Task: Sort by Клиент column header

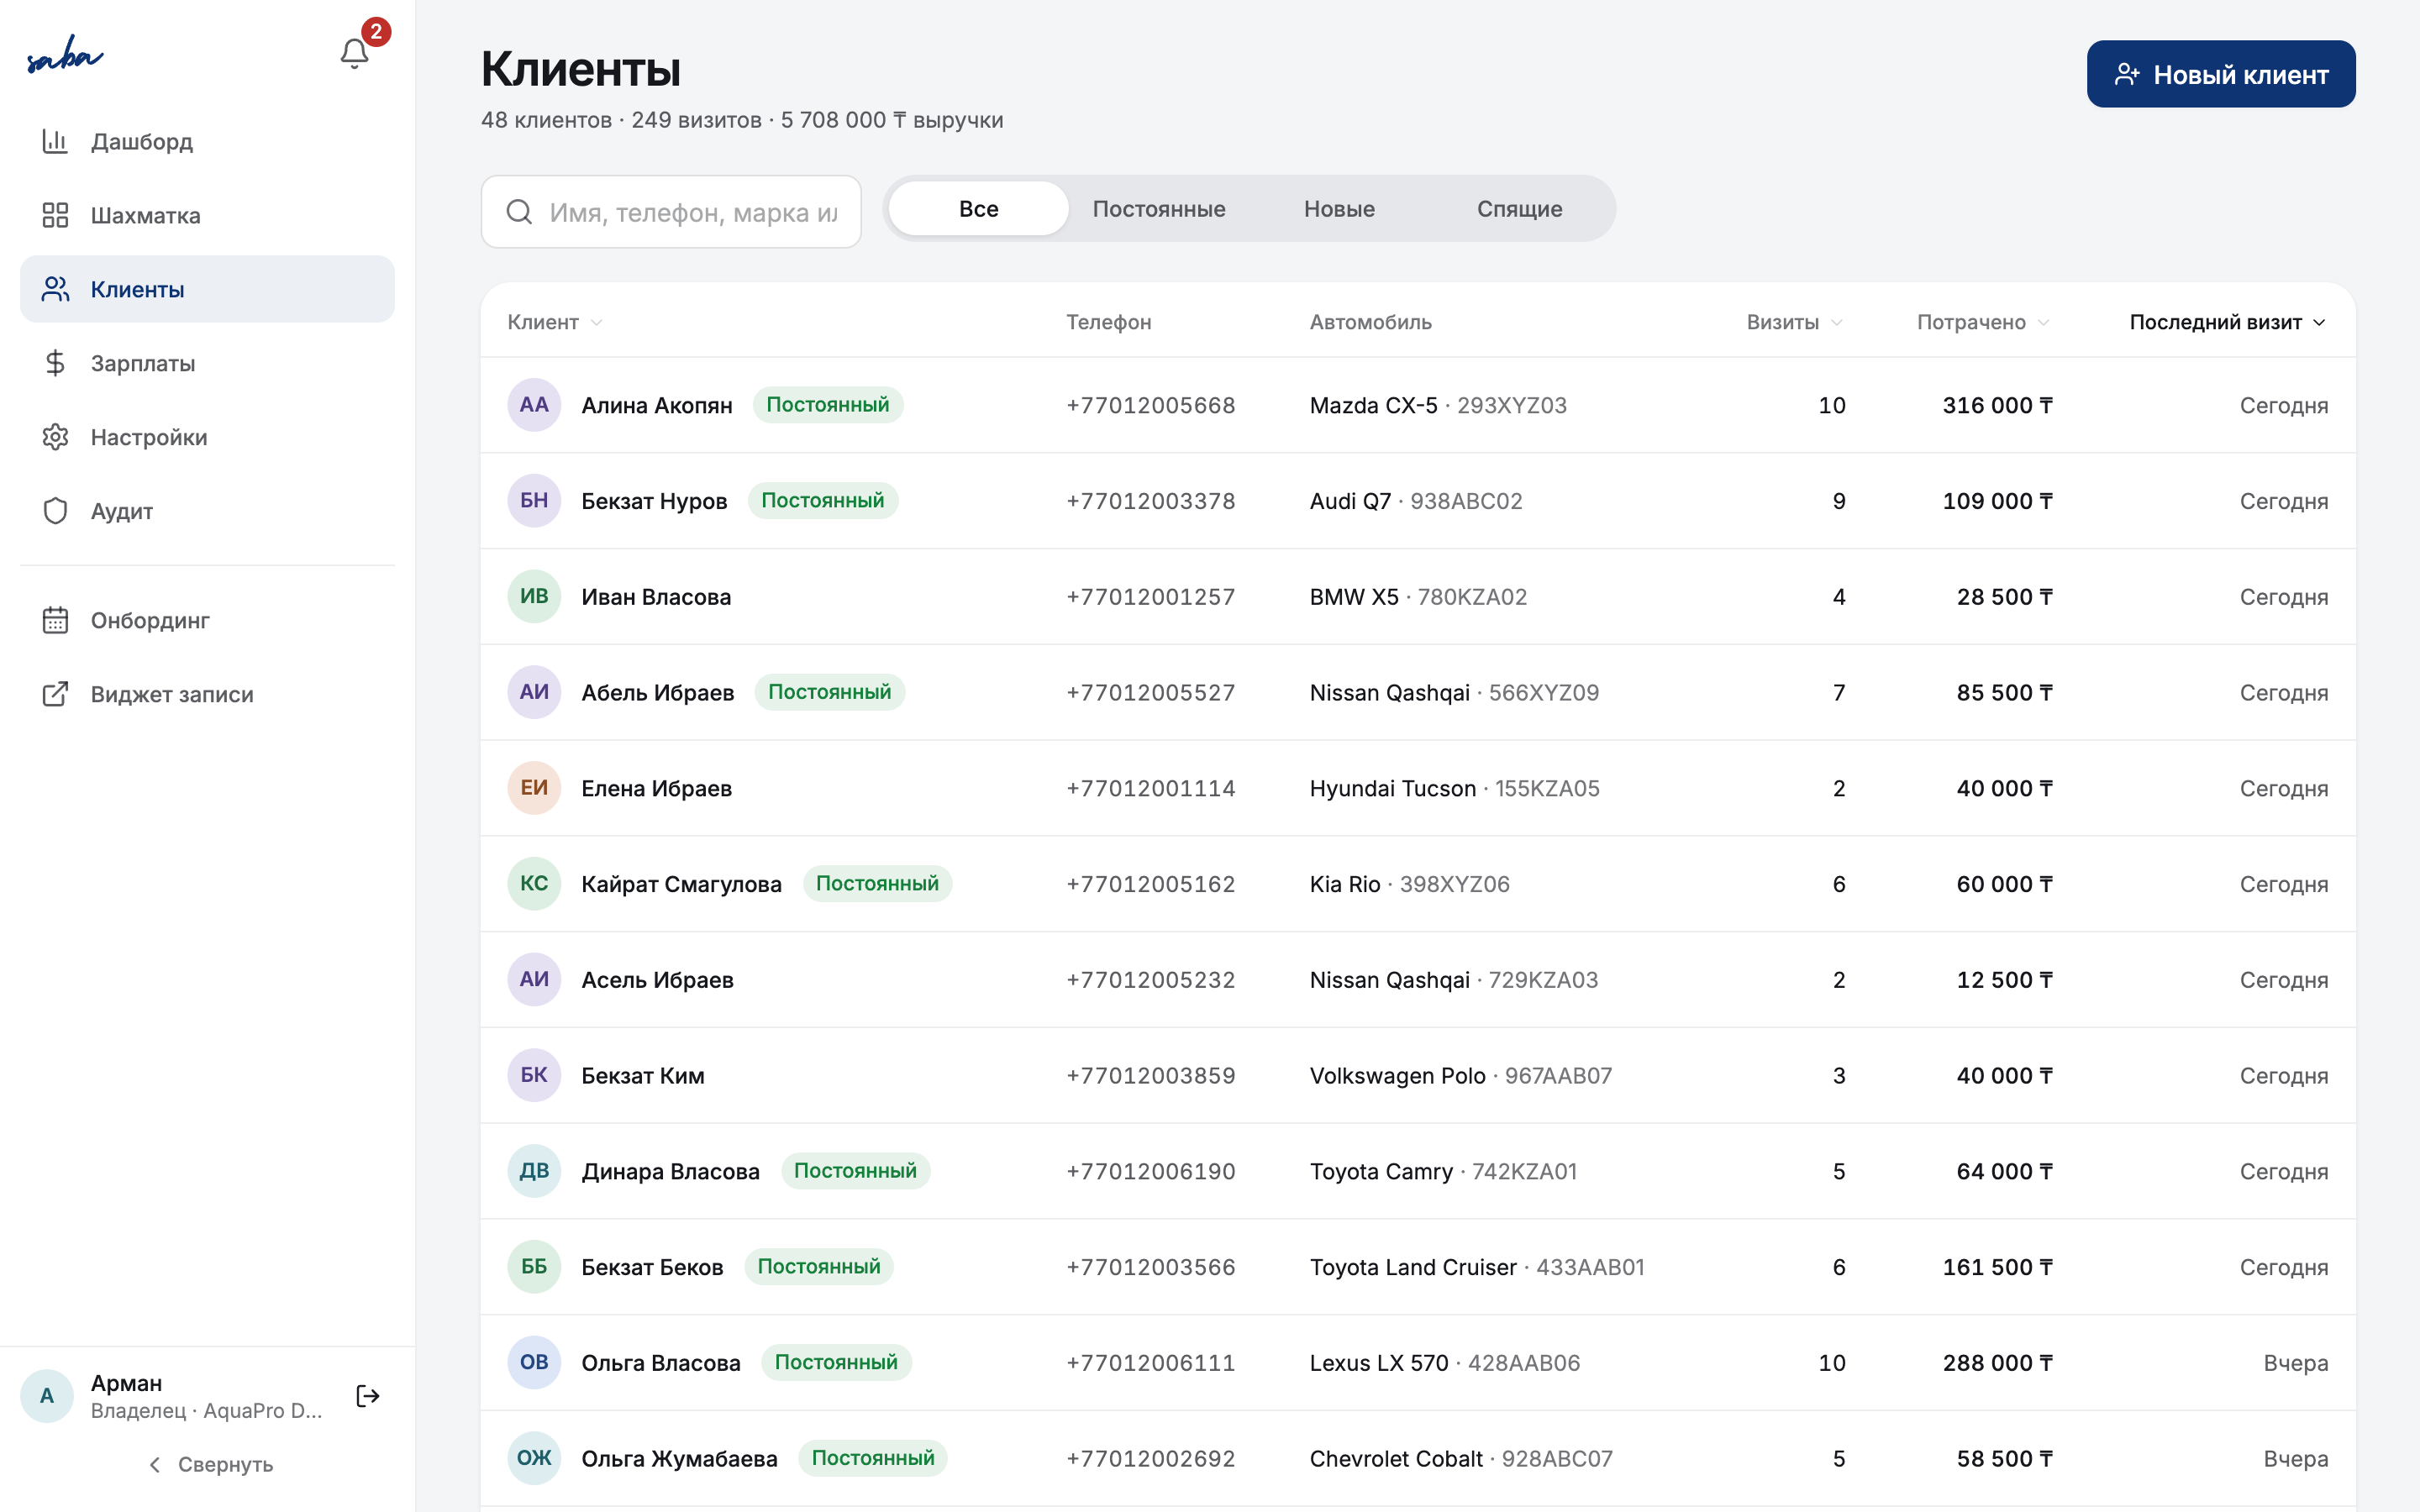Action: click(554, 322)
